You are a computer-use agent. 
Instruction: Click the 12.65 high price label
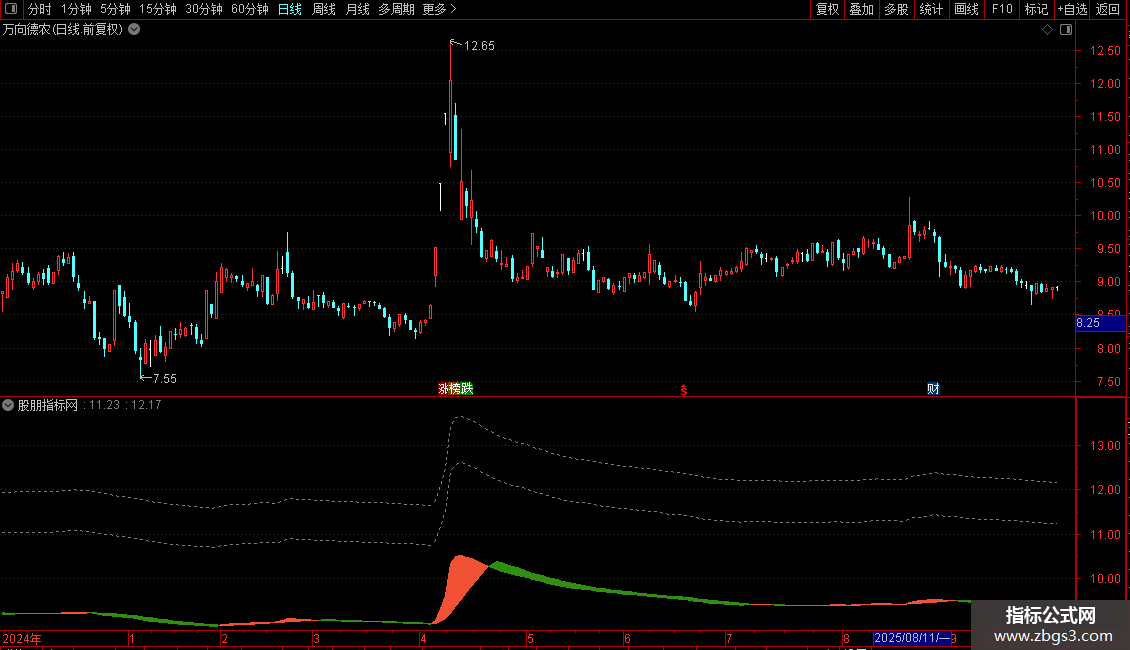(x=479, y=46)
